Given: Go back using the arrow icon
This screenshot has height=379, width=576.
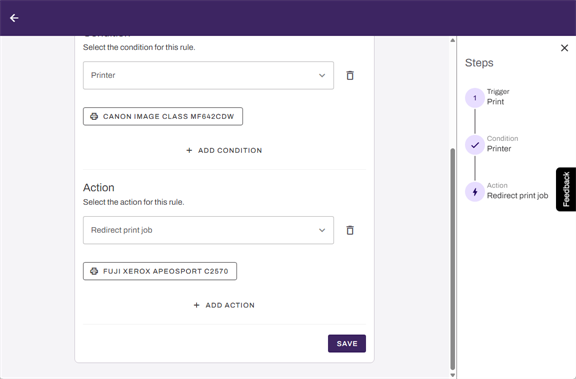Looking at the screenshot, I should pyautogui.click(x=14, y=18).
